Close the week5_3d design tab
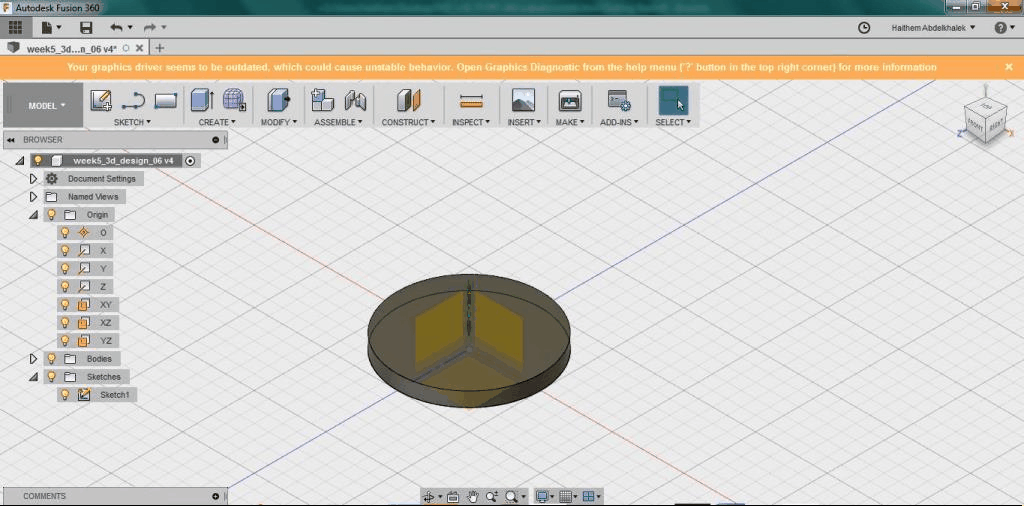1024x506 pixels. (140, 48)
